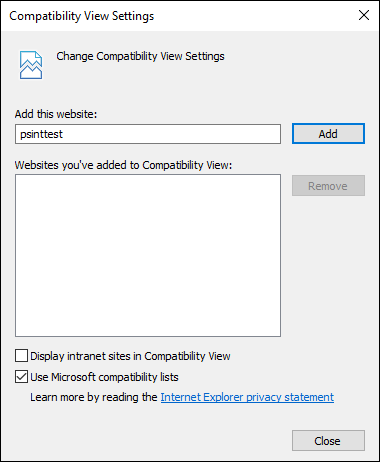This screenshot has height=462, width=380.
Task: Toggle via the Use Microsoft compatibility lists text
Action: coord(104,377)
